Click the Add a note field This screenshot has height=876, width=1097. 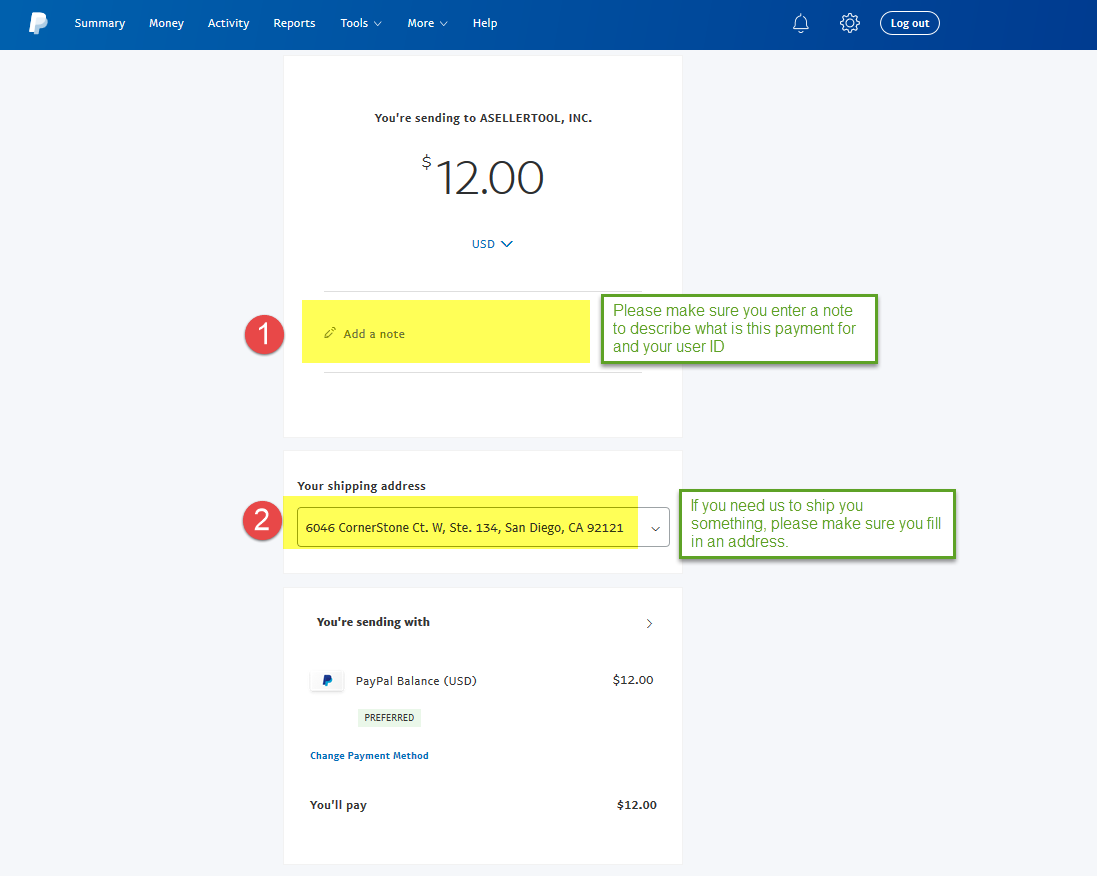coord(483,333)
